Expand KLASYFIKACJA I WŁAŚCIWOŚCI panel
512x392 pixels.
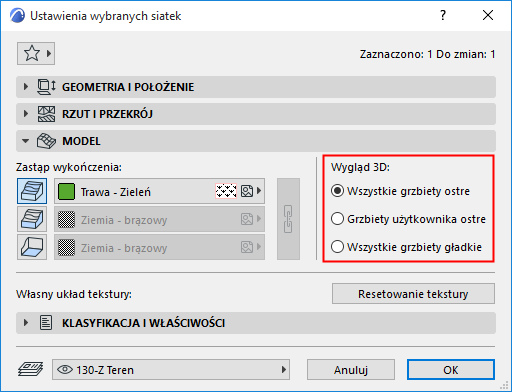pyautogui.click(x=256, y=323)
